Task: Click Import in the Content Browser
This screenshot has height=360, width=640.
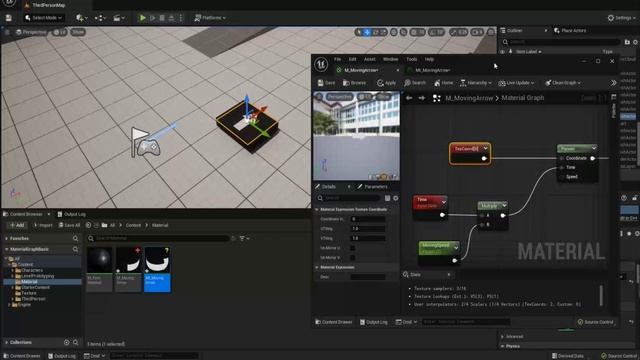Action: coord(43,225)
